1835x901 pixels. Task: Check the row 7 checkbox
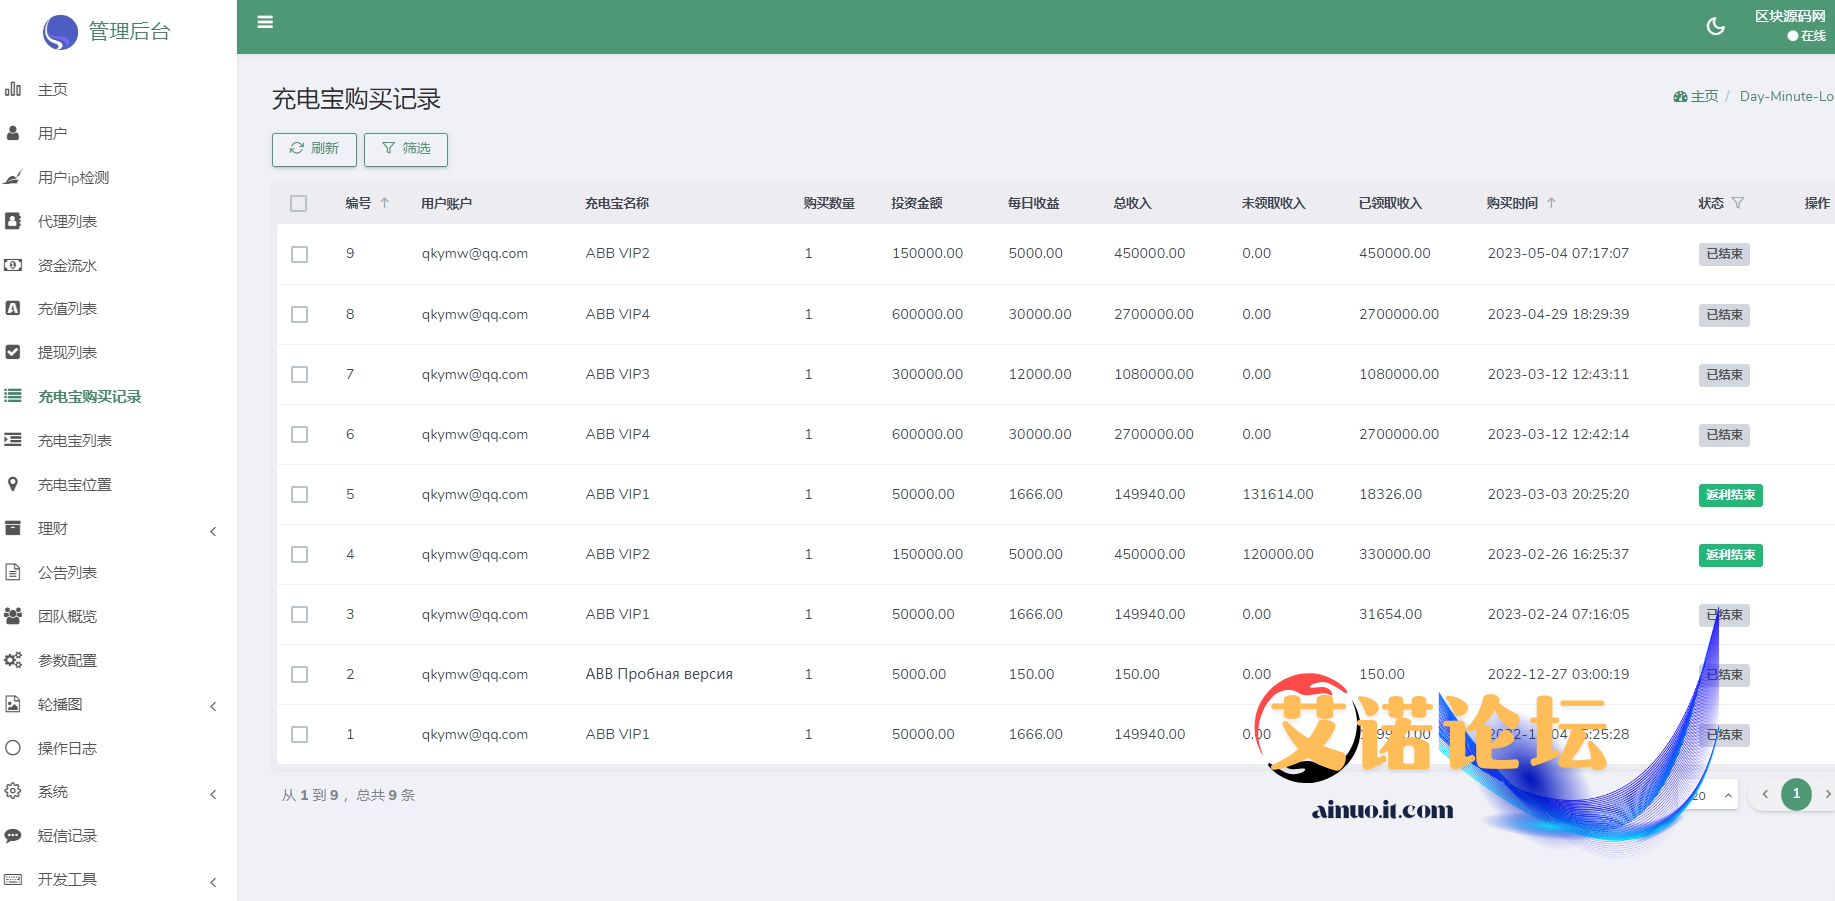tap(299, 374)
